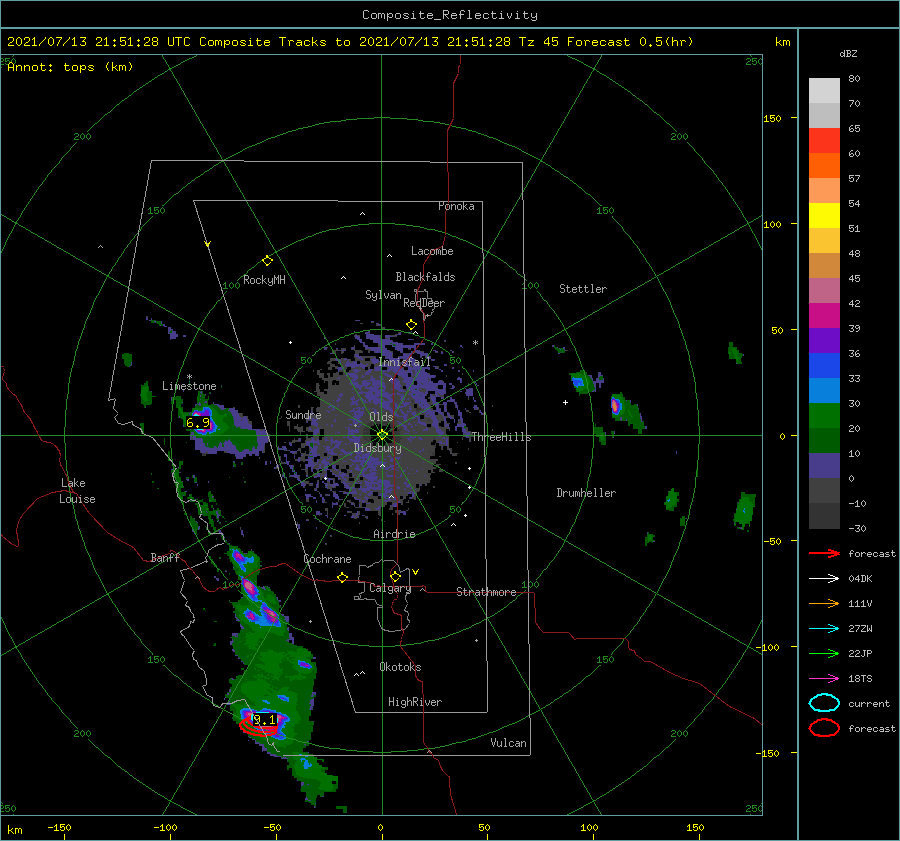900x841 pixels.
Task: Click the ThreeHills label
Action: [501, 437]
